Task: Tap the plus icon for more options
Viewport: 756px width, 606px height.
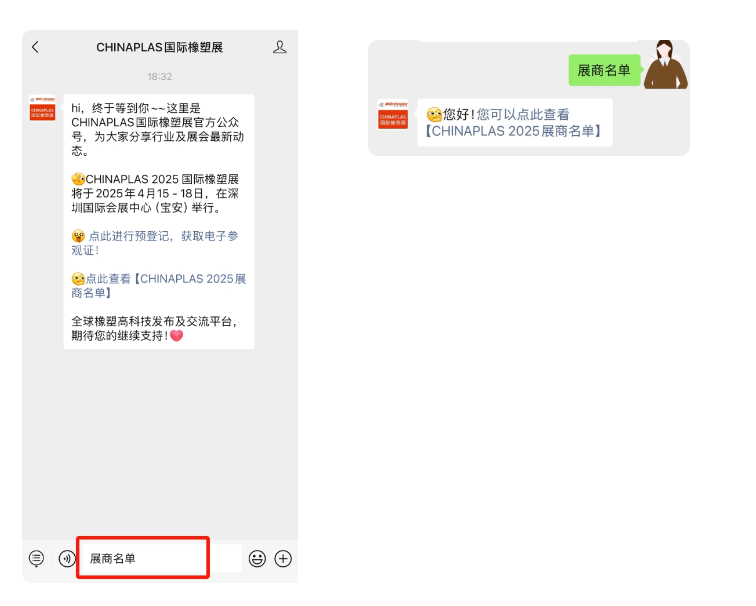Action: (283, 559)
